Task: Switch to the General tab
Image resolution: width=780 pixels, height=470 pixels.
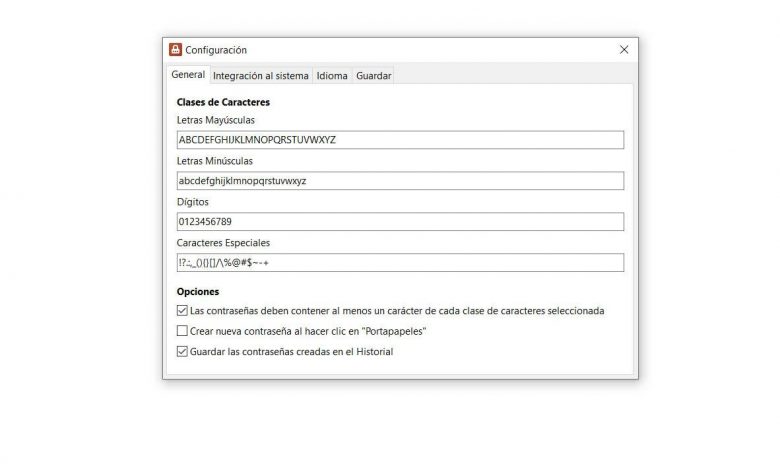Action: point(188,75)
